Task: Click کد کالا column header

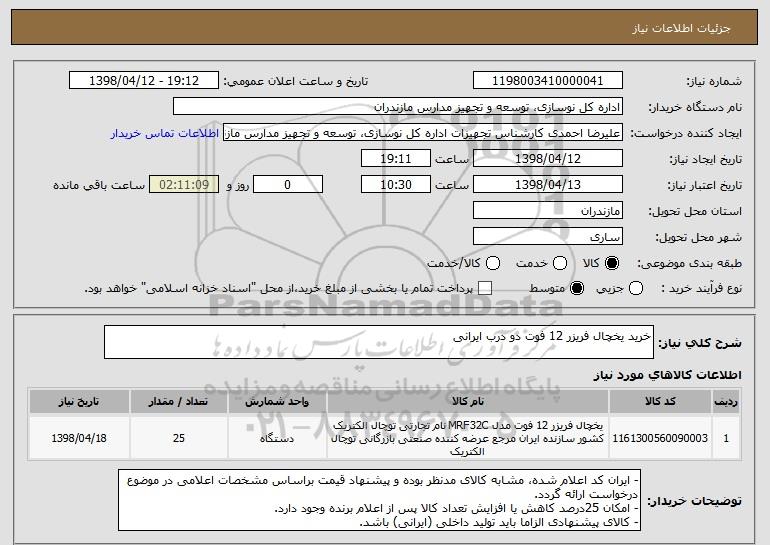Action: pyautogui.click(x=660, y=402)
